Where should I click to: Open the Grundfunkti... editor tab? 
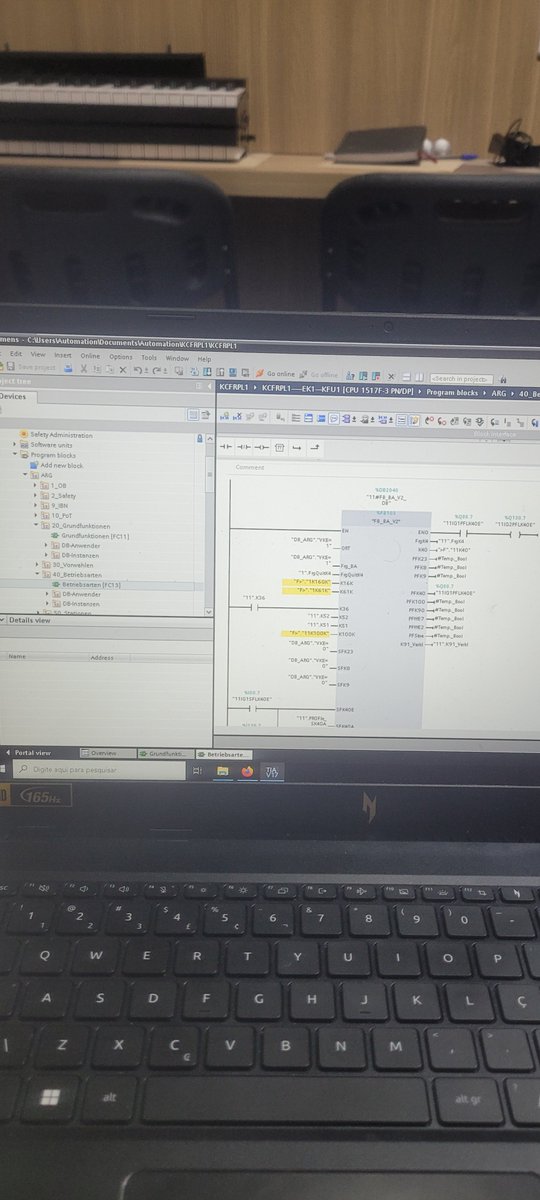[166, 753]
